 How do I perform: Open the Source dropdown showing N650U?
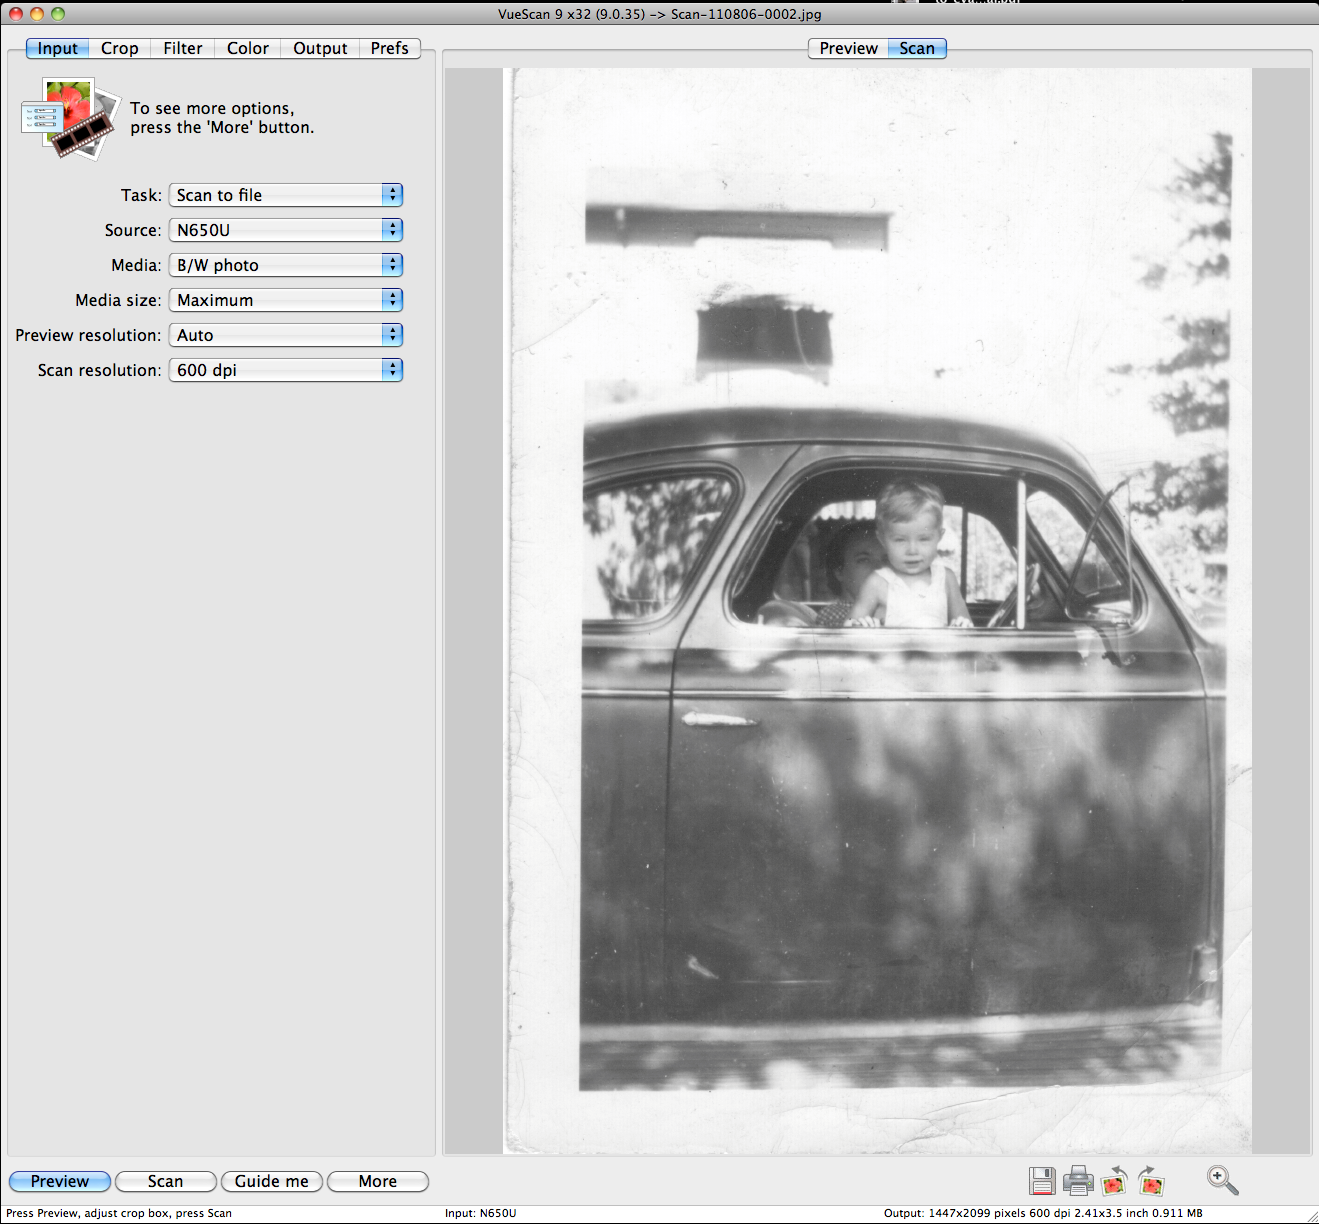(286, 230)
